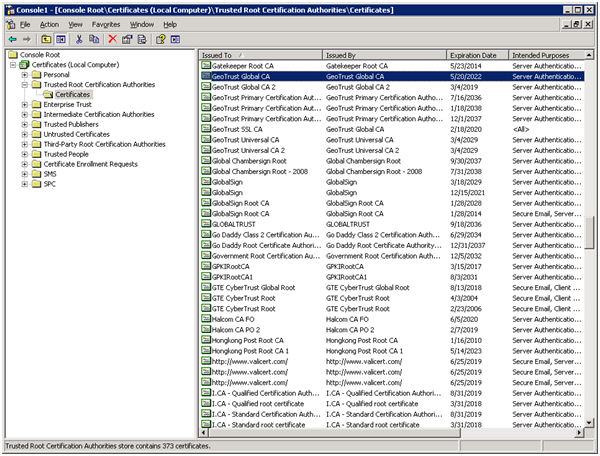Open the Help menu
The image size is (600, 456).
pyautogui.click(x=170, y=24)
